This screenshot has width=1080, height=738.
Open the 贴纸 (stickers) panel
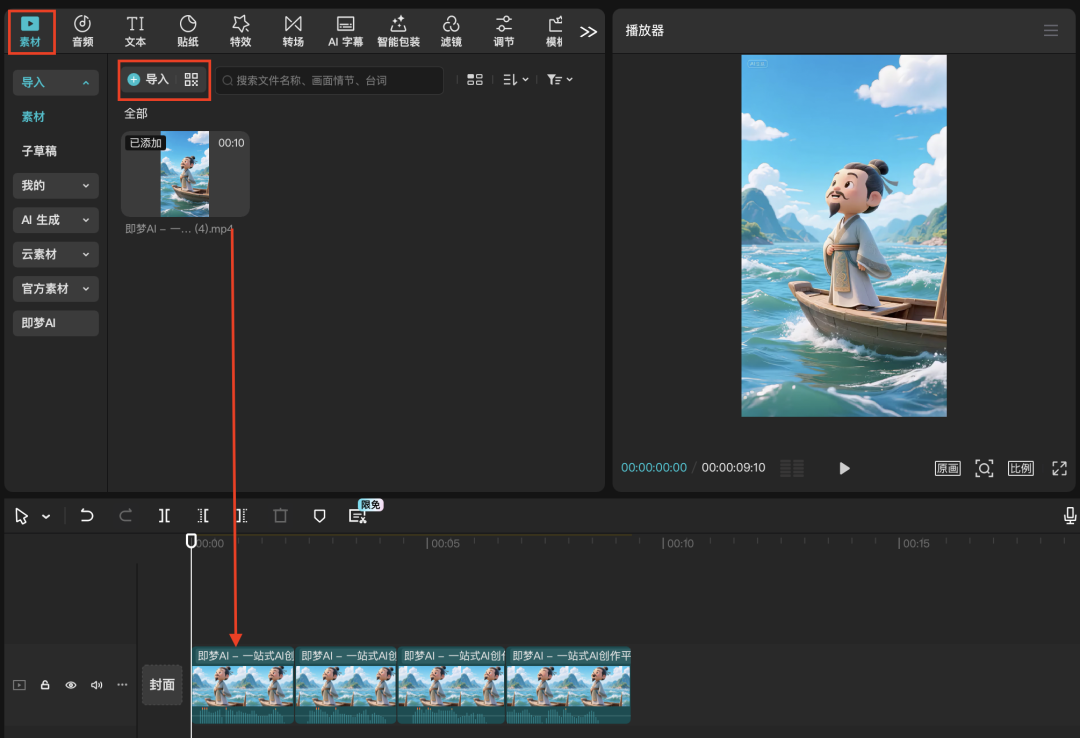pyautogui.click(x=187, y=30)
